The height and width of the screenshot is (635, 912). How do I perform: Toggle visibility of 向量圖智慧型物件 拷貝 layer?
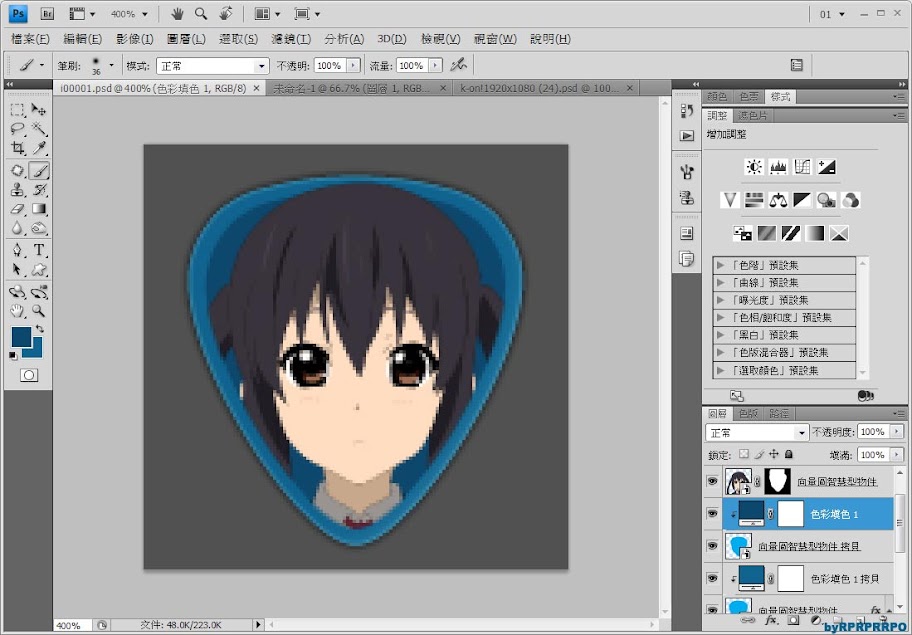coord(713,546)
